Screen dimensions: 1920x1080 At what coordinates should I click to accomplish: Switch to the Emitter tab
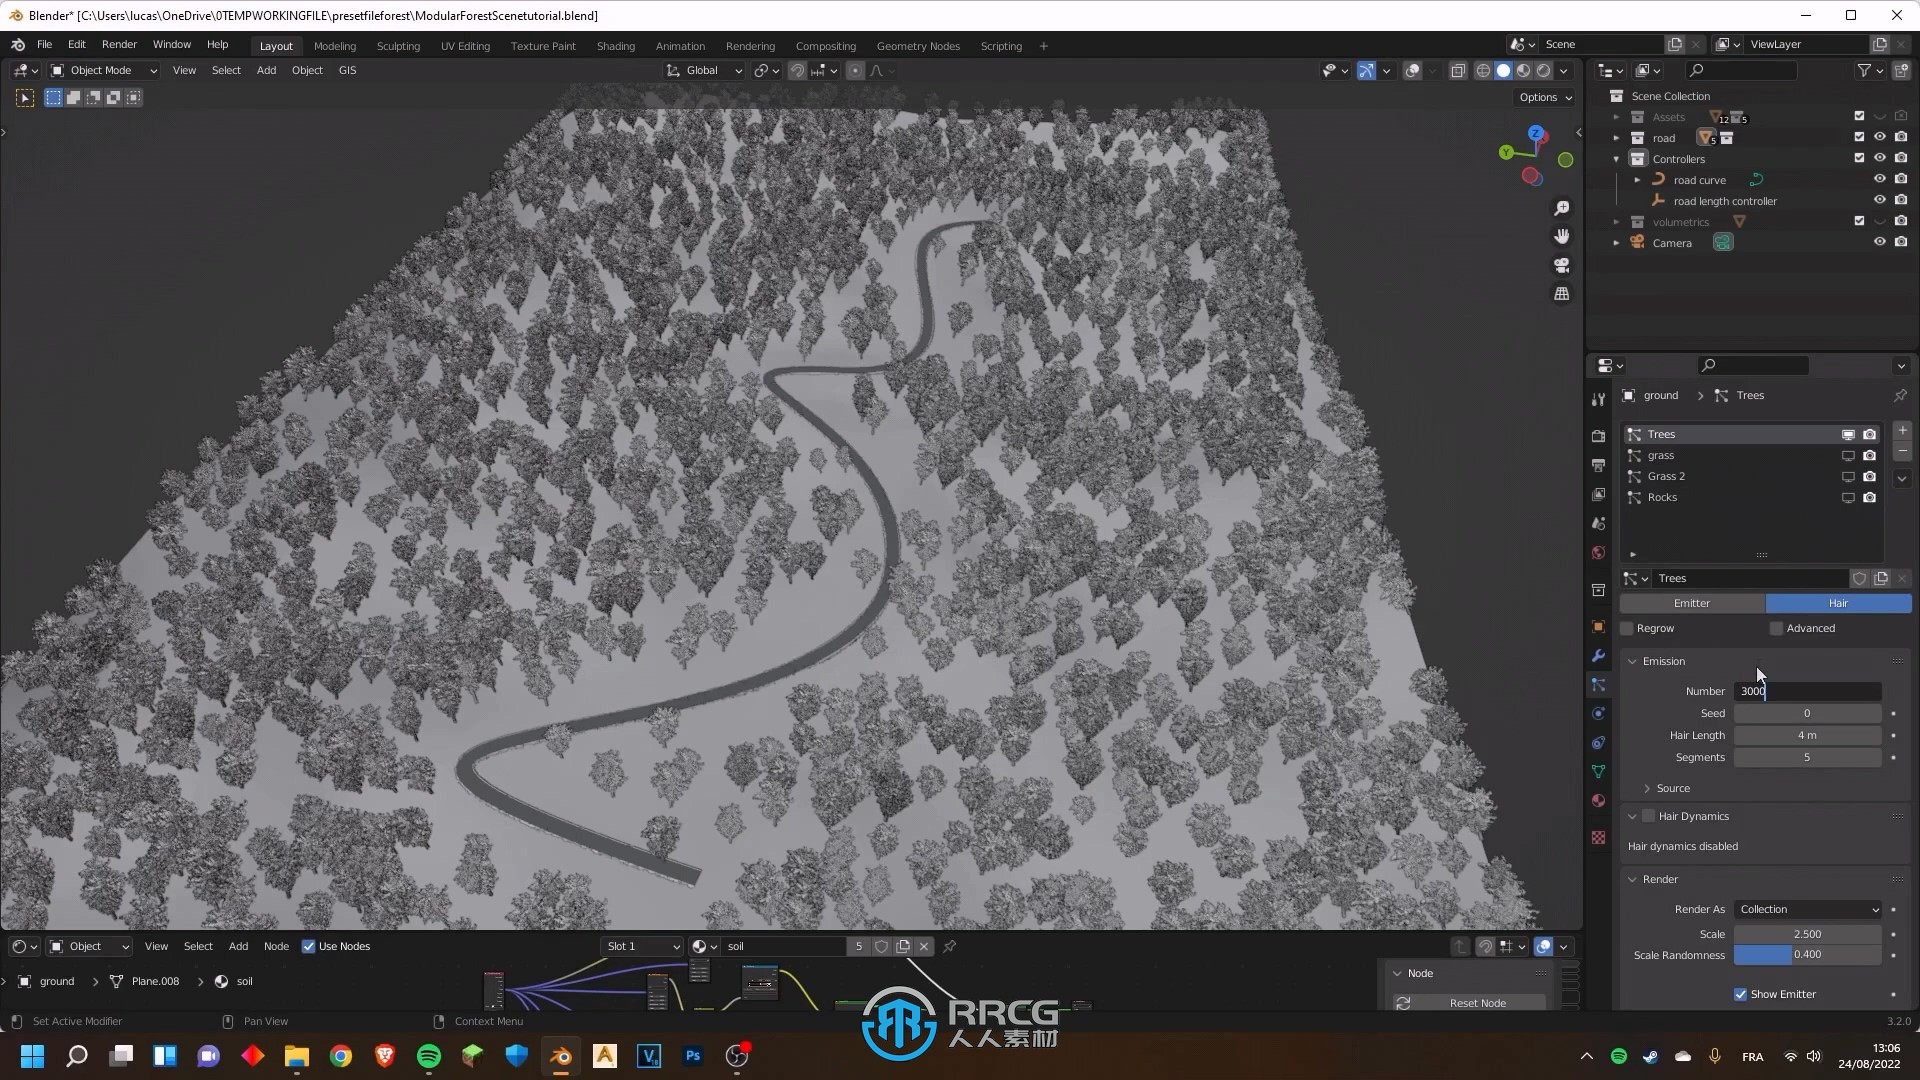(x=1692, y=603)
